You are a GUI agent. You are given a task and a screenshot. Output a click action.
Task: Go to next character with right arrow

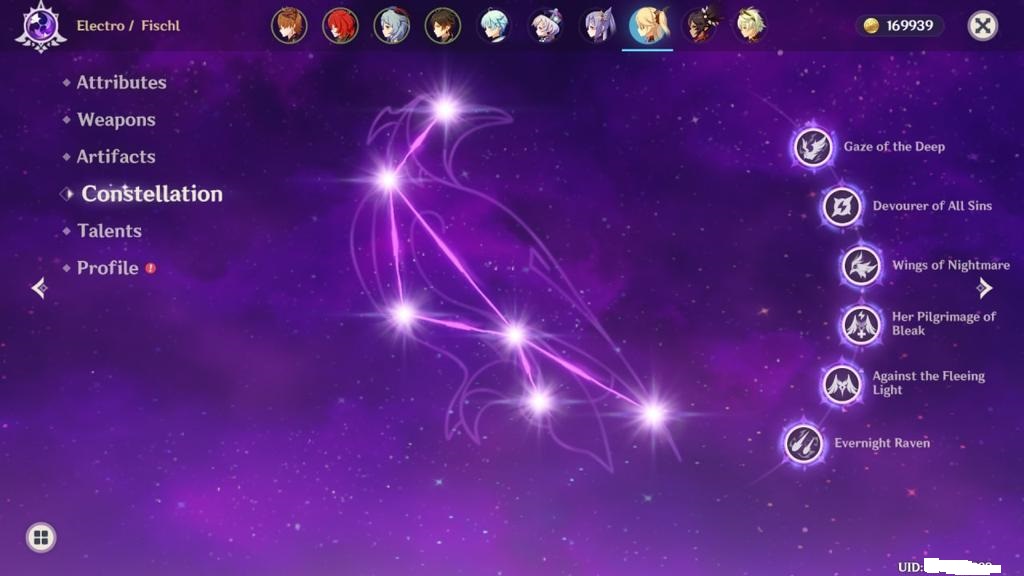click(985, 288)
